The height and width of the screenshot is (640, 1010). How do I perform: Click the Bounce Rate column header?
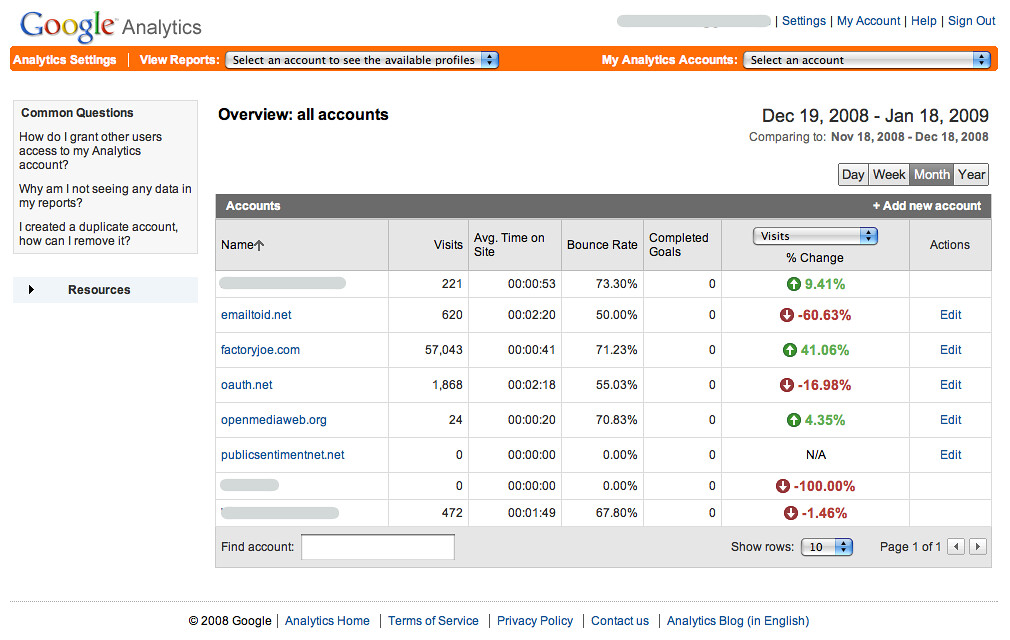[602, 245]
